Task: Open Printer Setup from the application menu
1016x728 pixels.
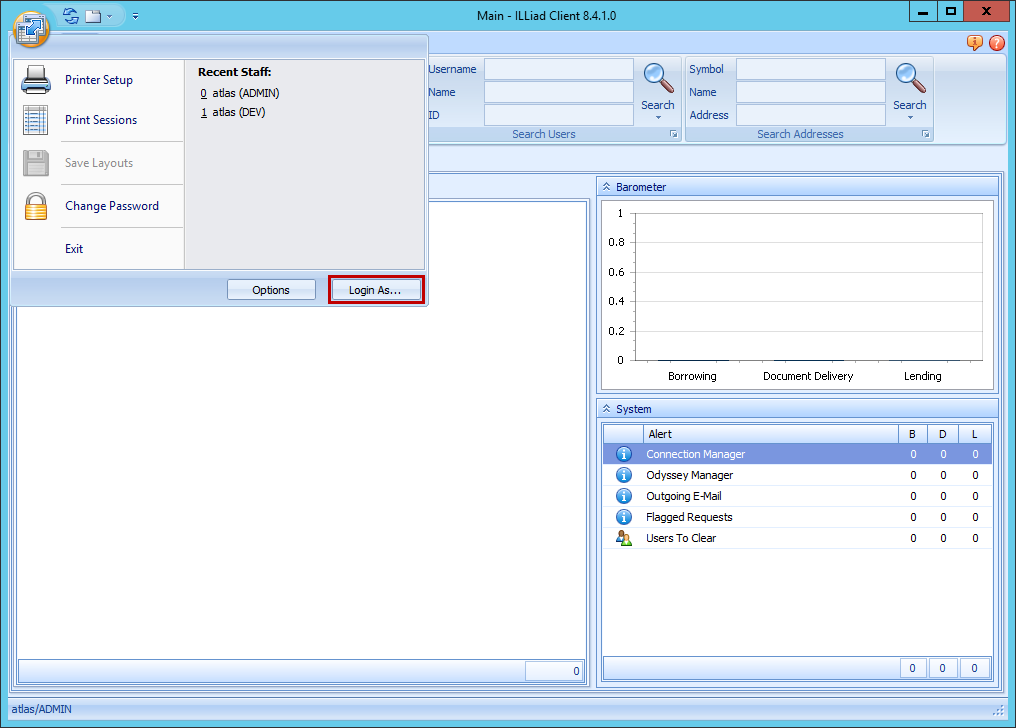Action: pyautogui.click(x=98, y=80)
